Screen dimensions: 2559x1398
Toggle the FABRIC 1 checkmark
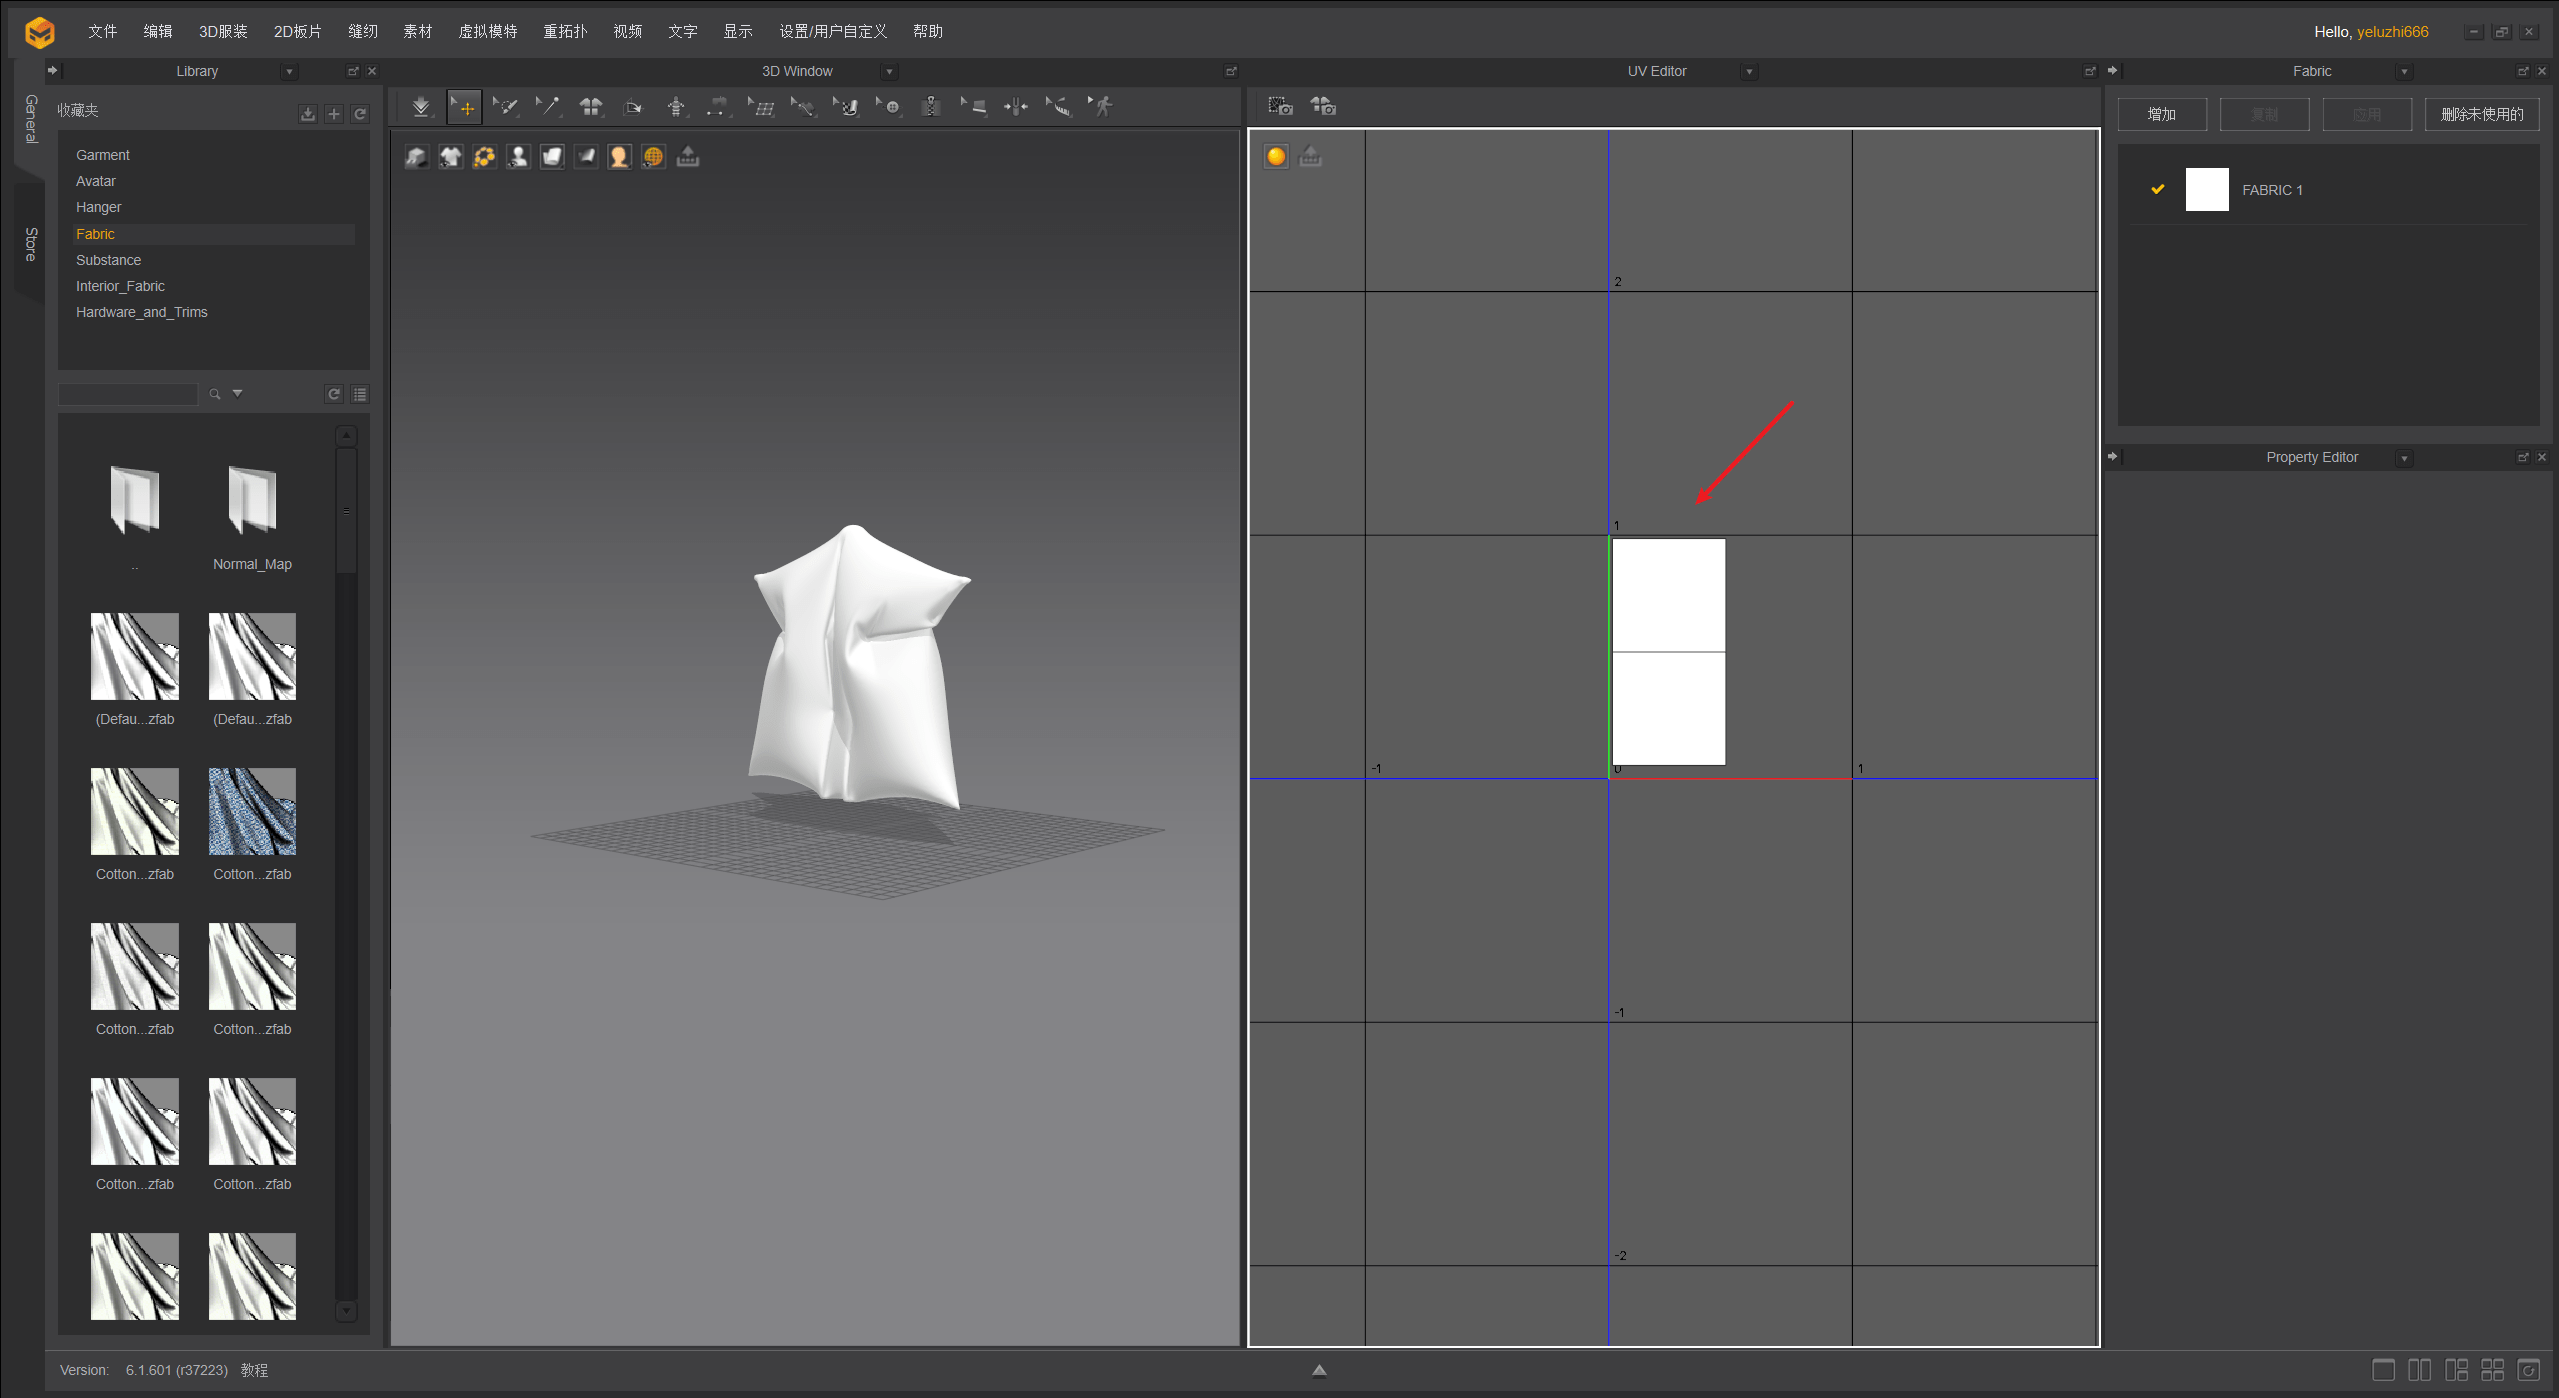point(2157,190)
